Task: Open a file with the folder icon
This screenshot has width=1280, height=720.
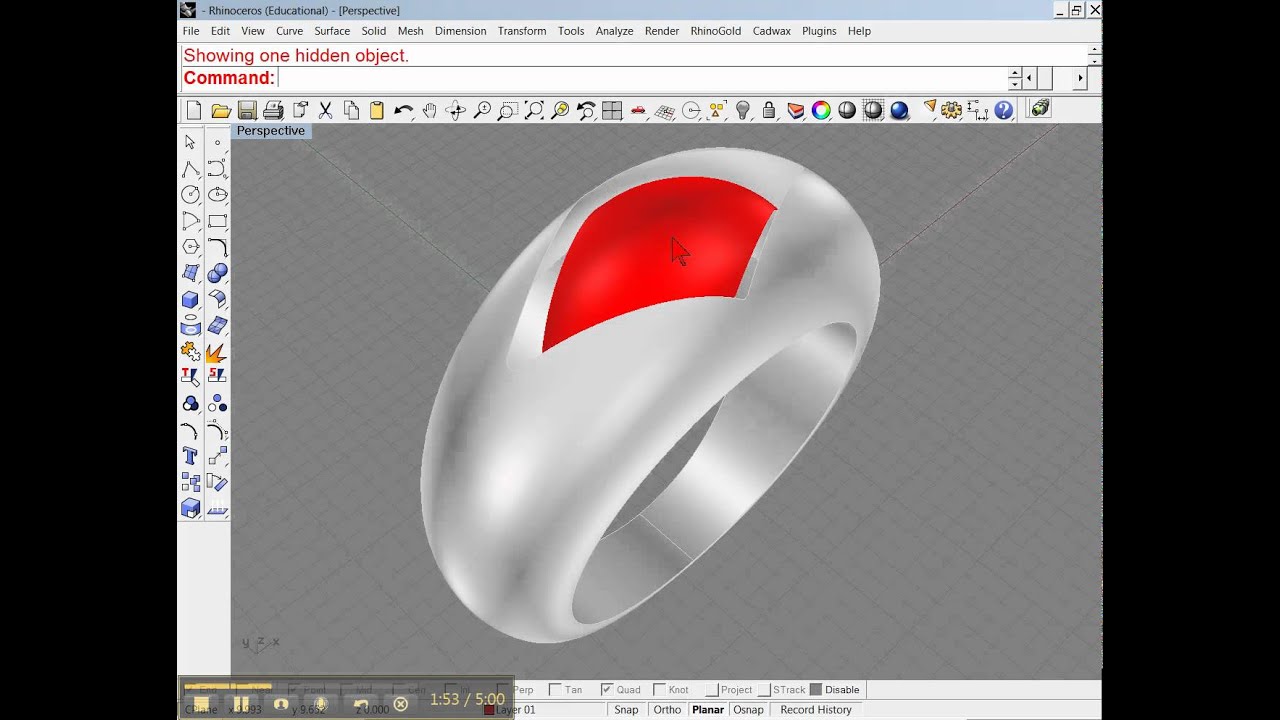Action: [221, 110]
